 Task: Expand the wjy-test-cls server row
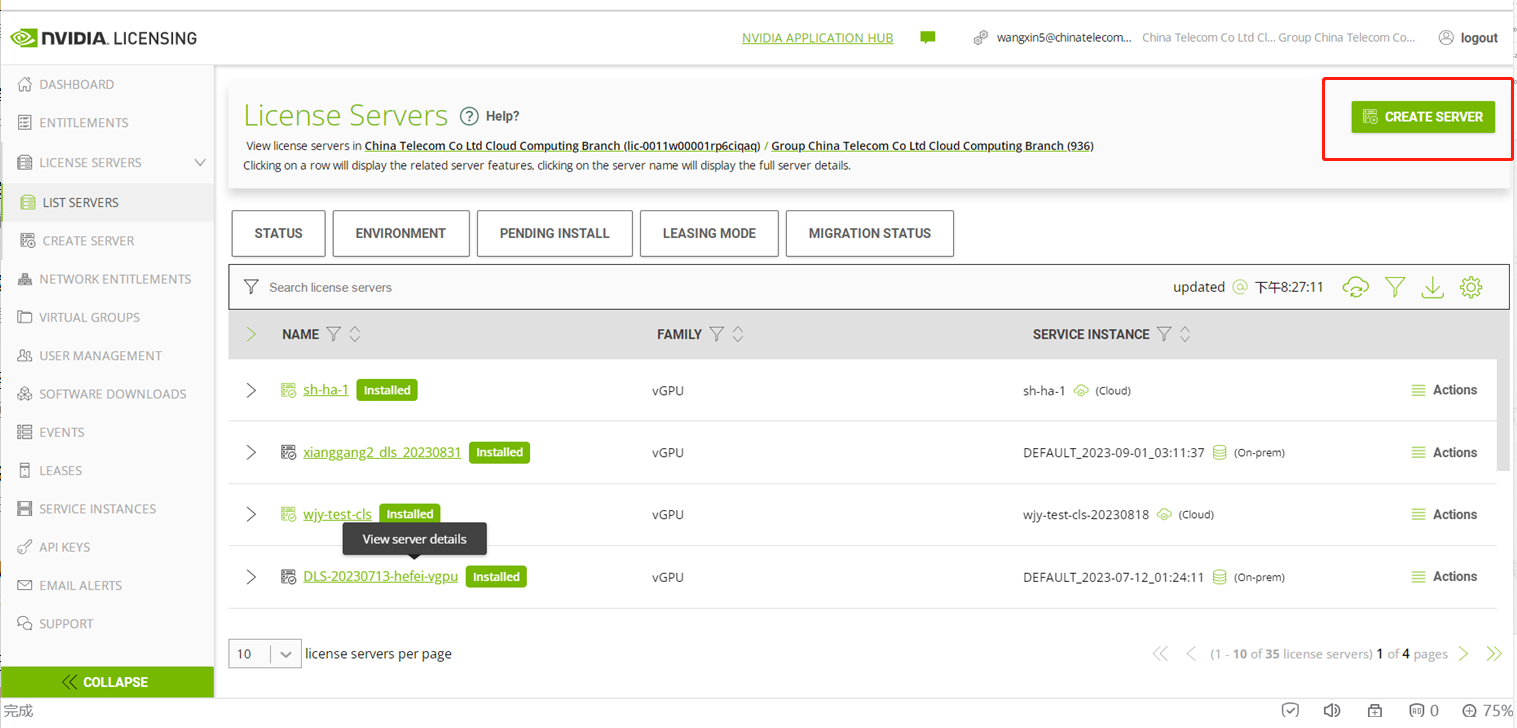(251, 514)
